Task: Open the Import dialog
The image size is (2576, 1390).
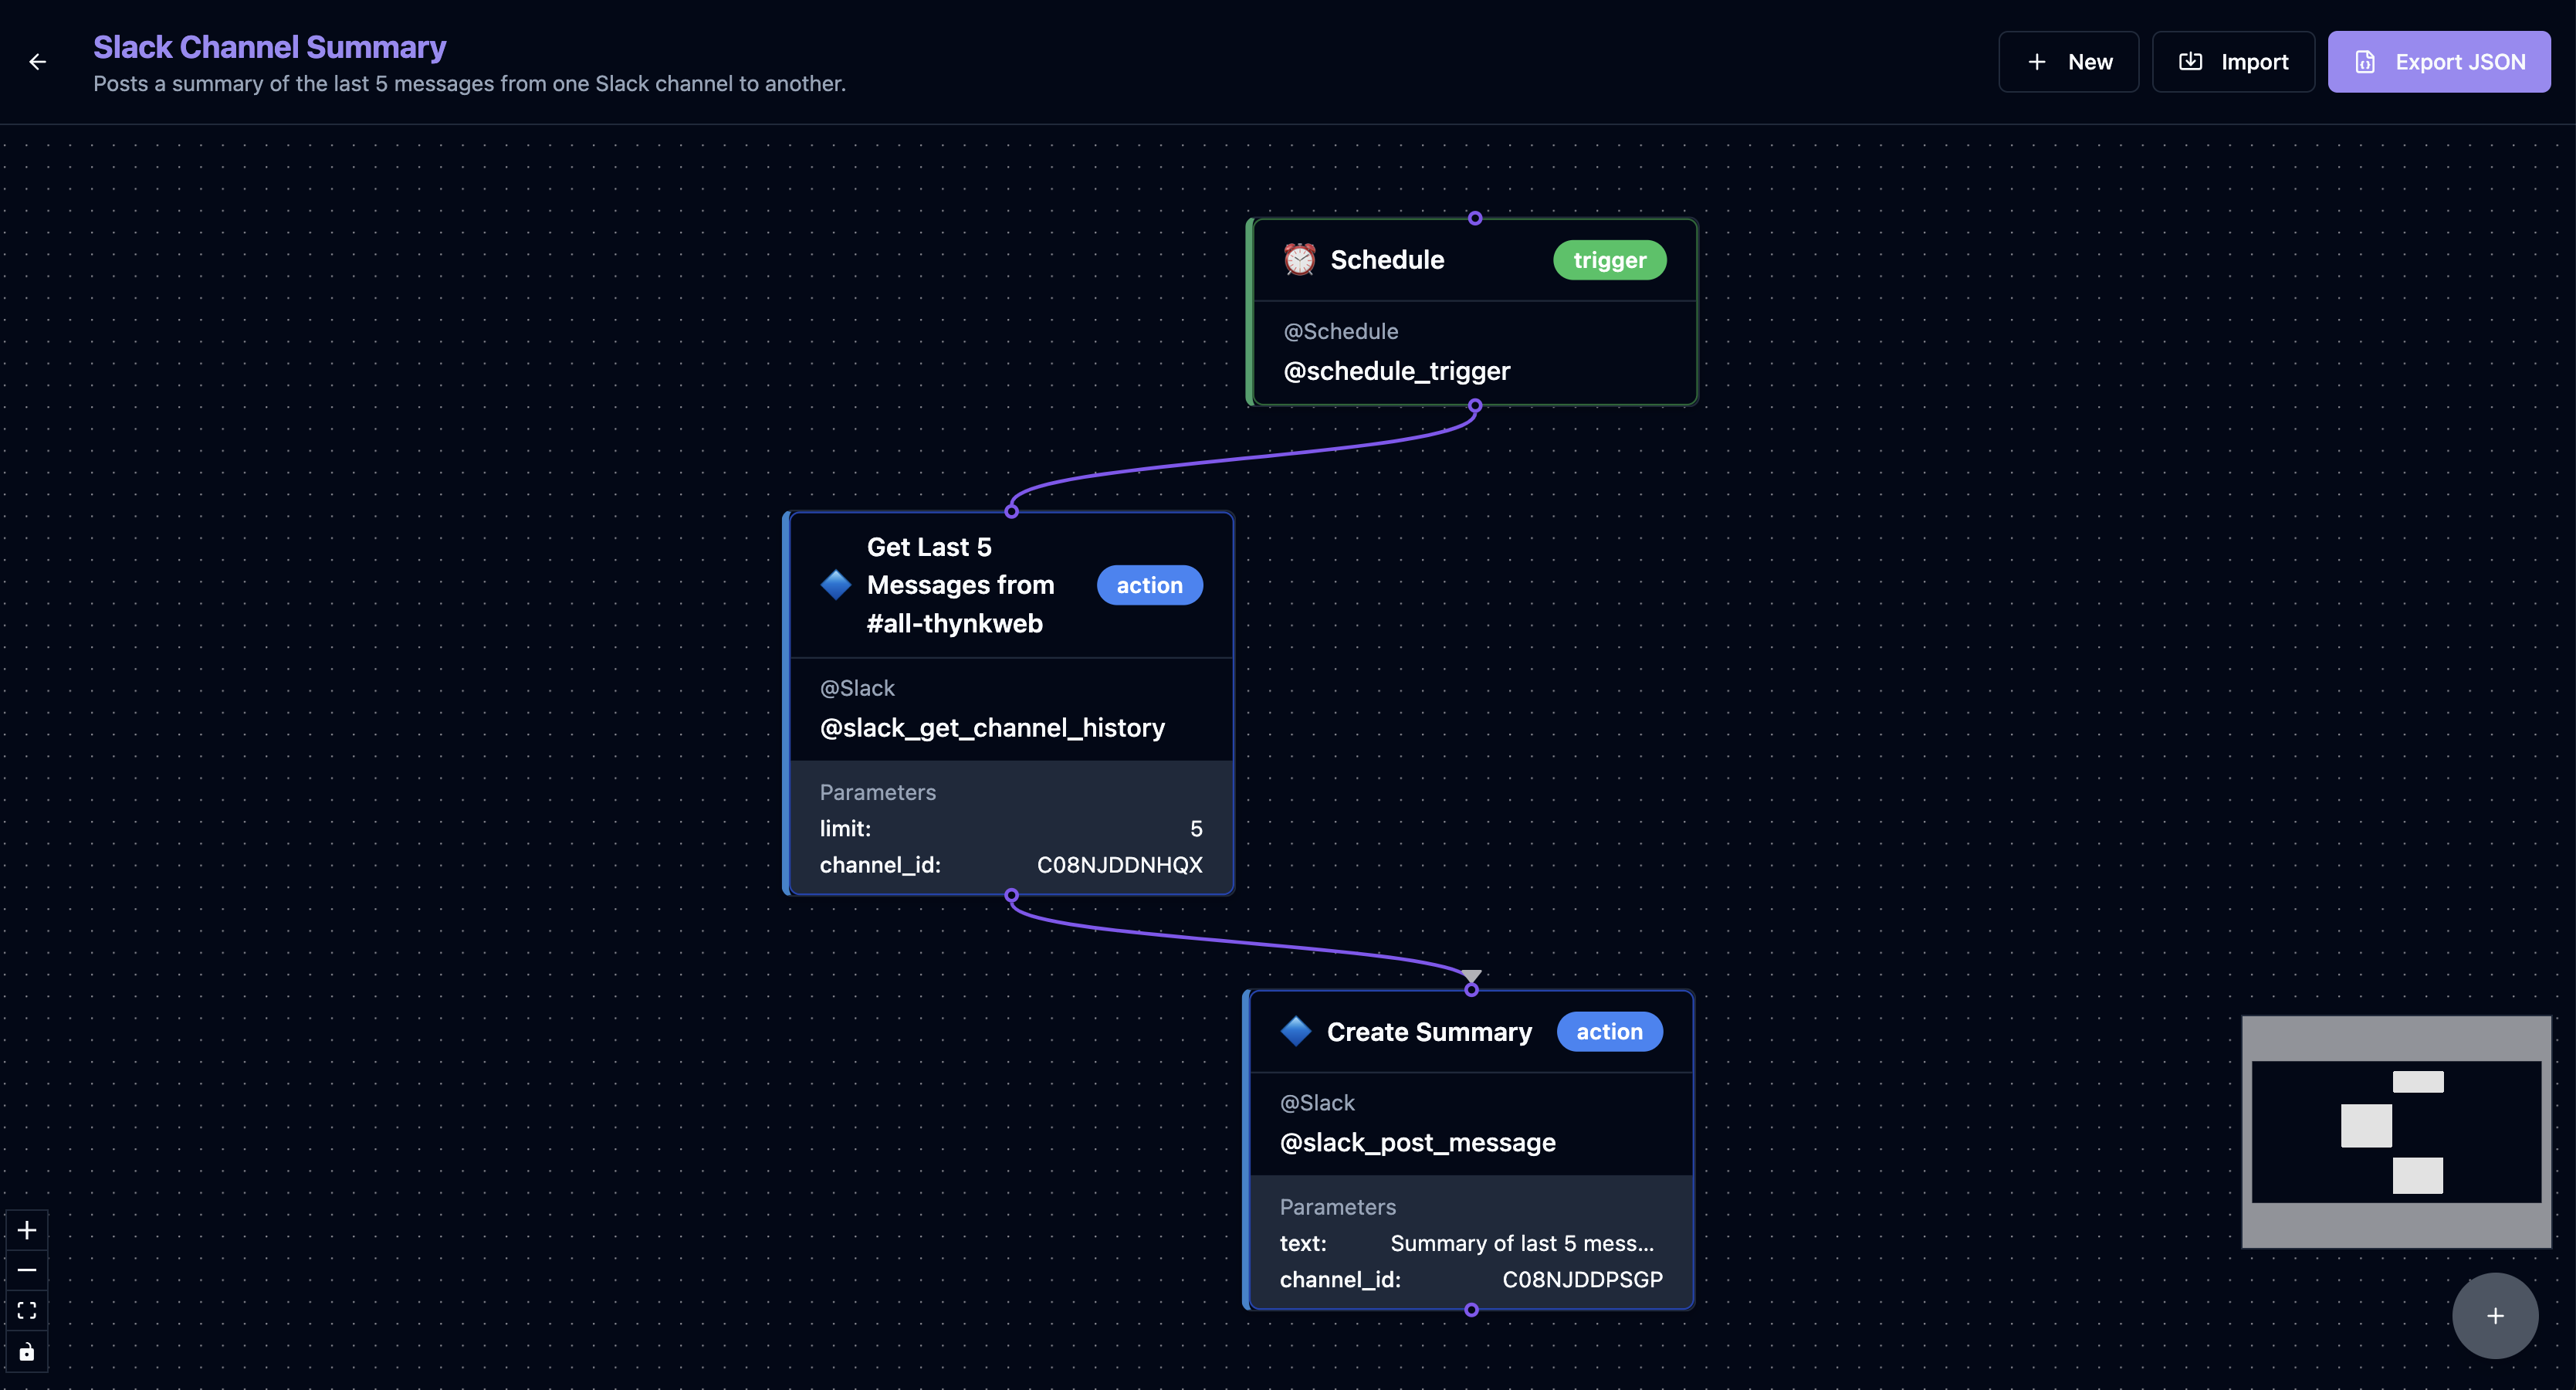Action: 2233,62
